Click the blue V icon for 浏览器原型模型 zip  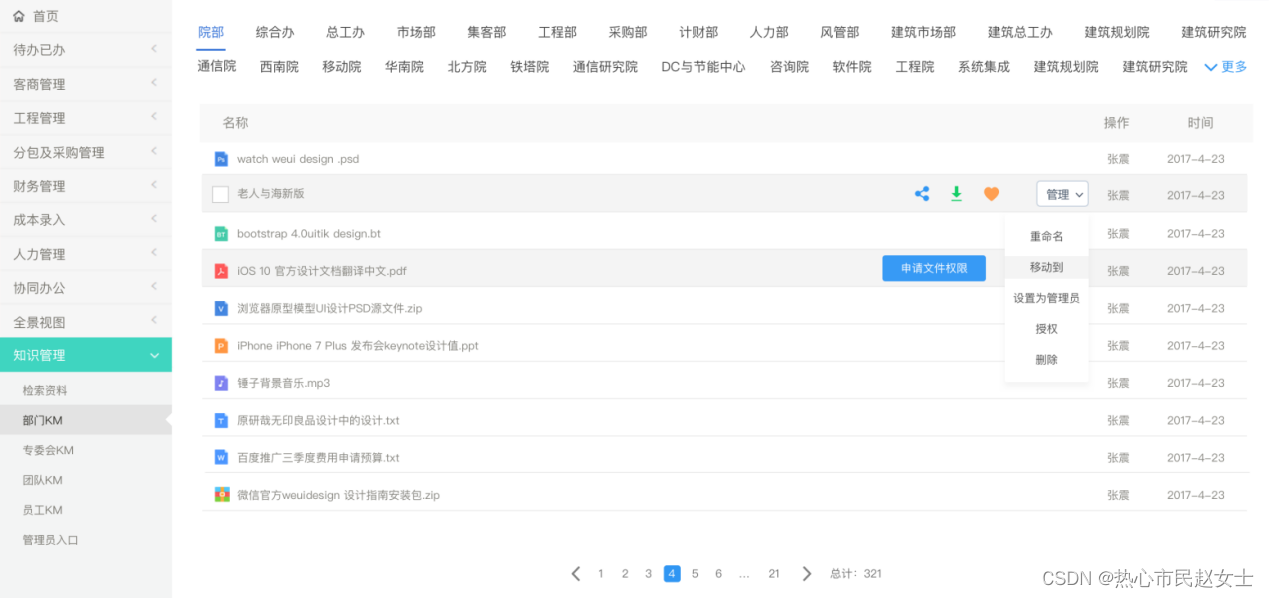(221, 308)
